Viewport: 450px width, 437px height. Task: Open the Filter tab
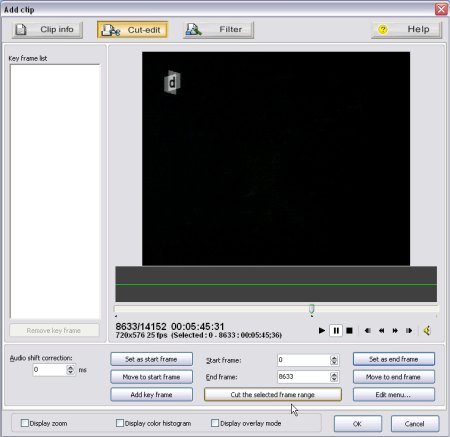tap(218, 30)
